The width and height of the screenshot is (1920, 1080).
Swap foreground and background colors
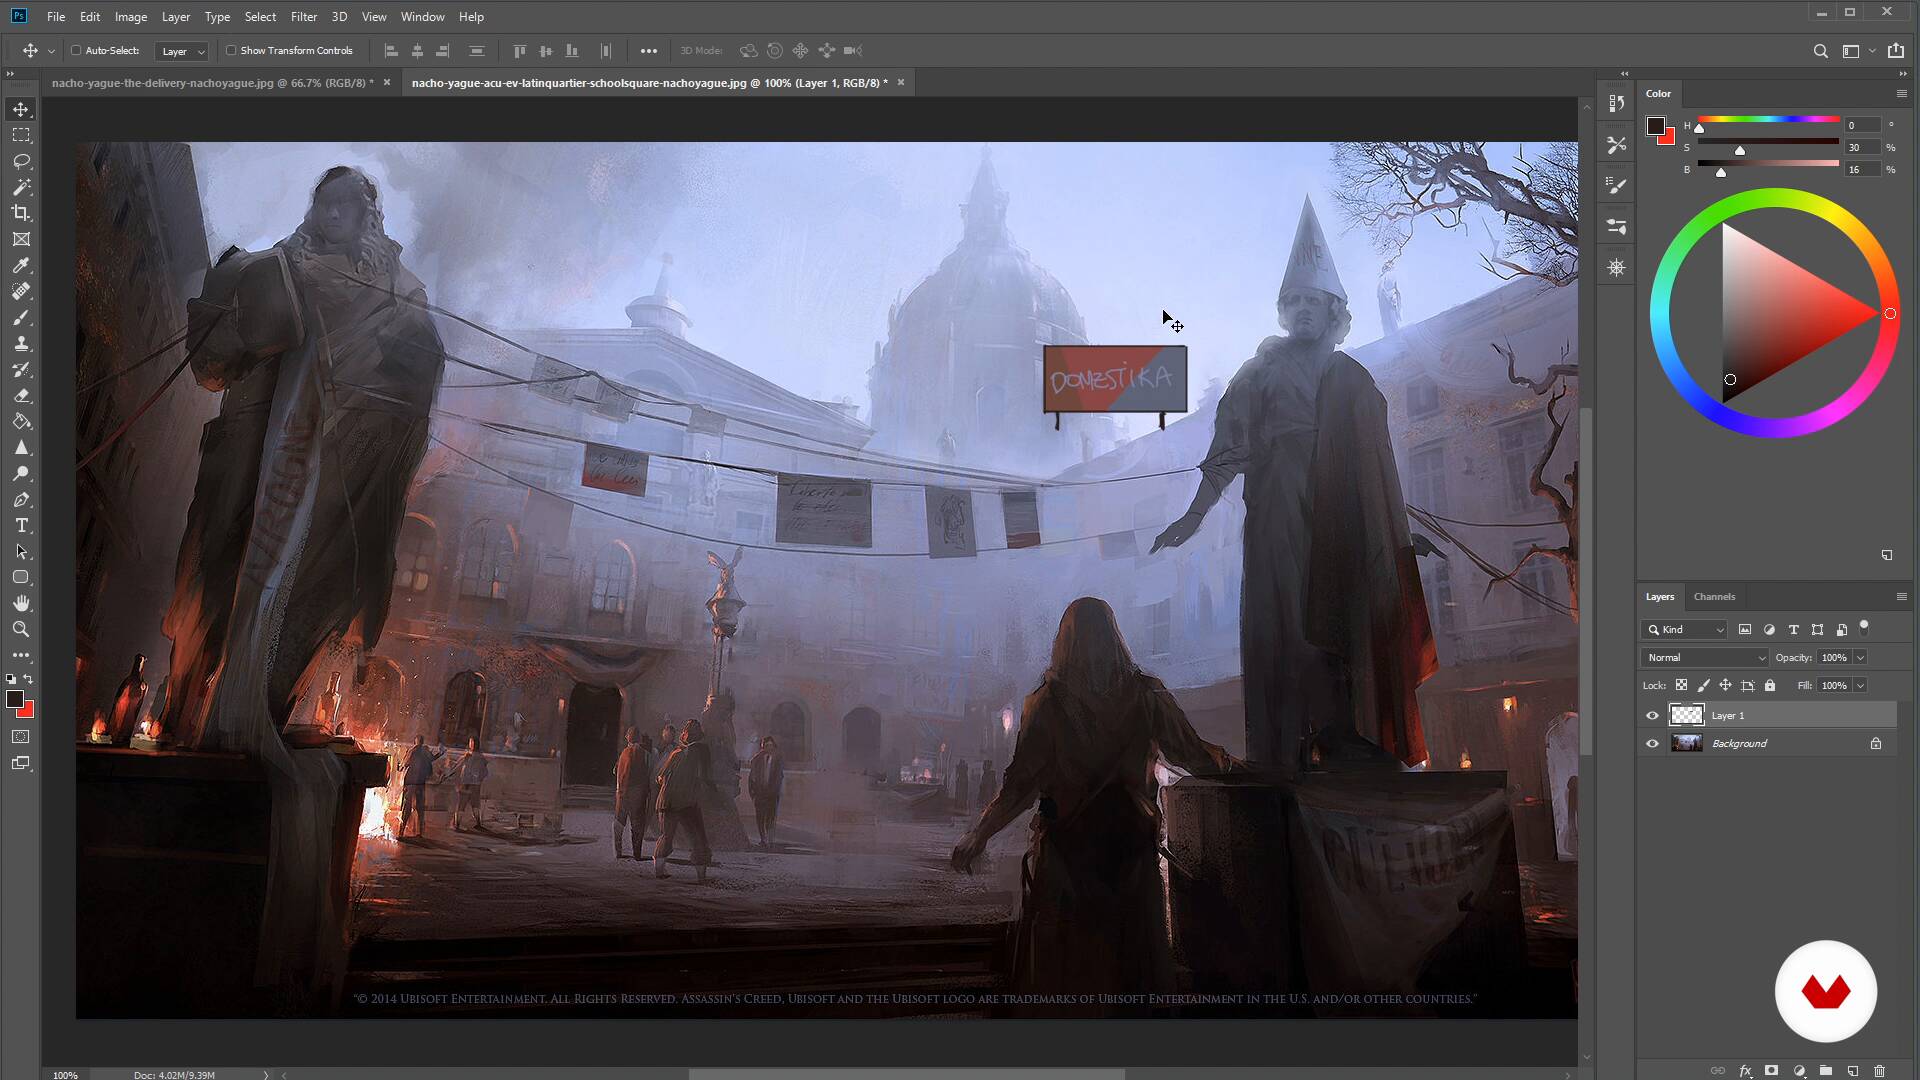click(29, 679)
